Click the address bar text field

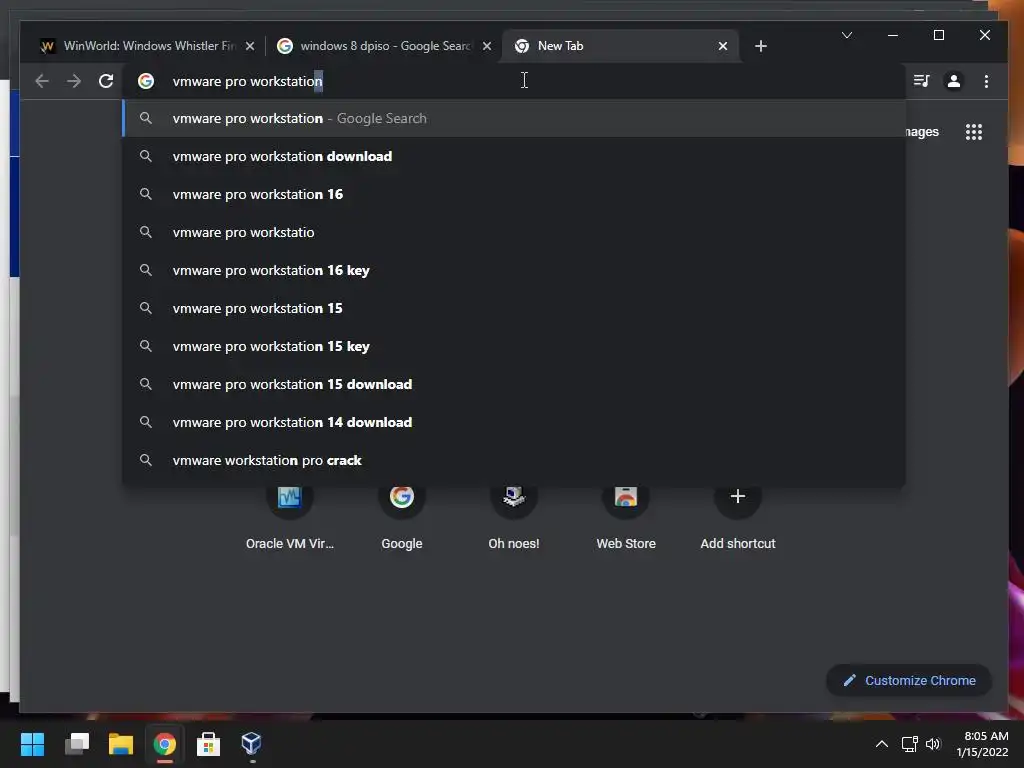[516, 81]
